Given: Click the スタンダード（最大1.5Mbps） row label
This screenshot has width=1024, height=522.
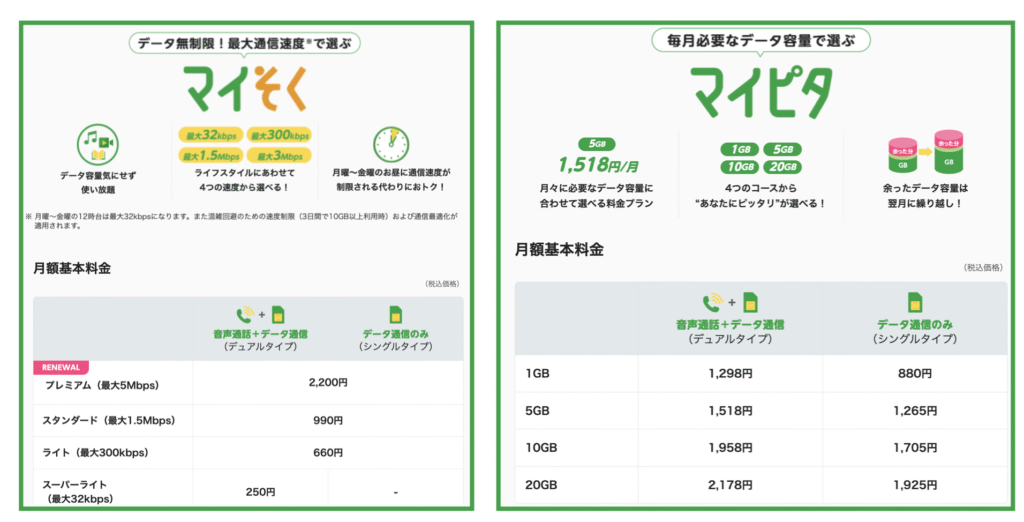Looking at the screenshot, I should [108, 420].
